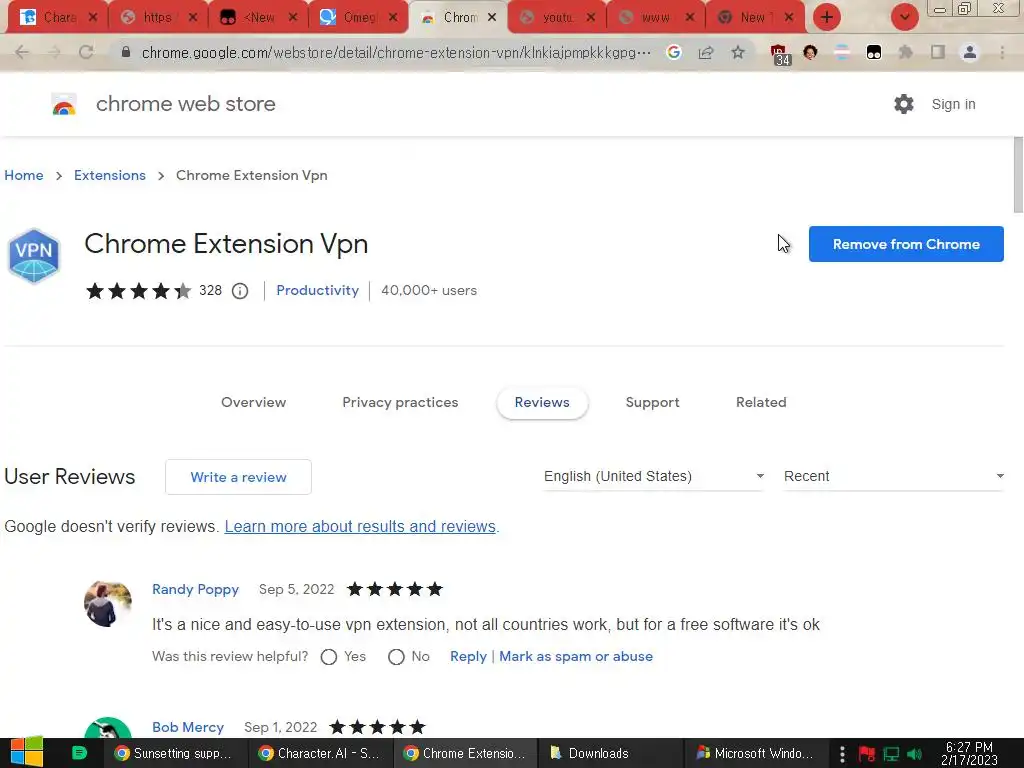Open the English (United States) language dropdown
The height and width of the screenshot is (768, 1024).
click(x=654, y=476)
